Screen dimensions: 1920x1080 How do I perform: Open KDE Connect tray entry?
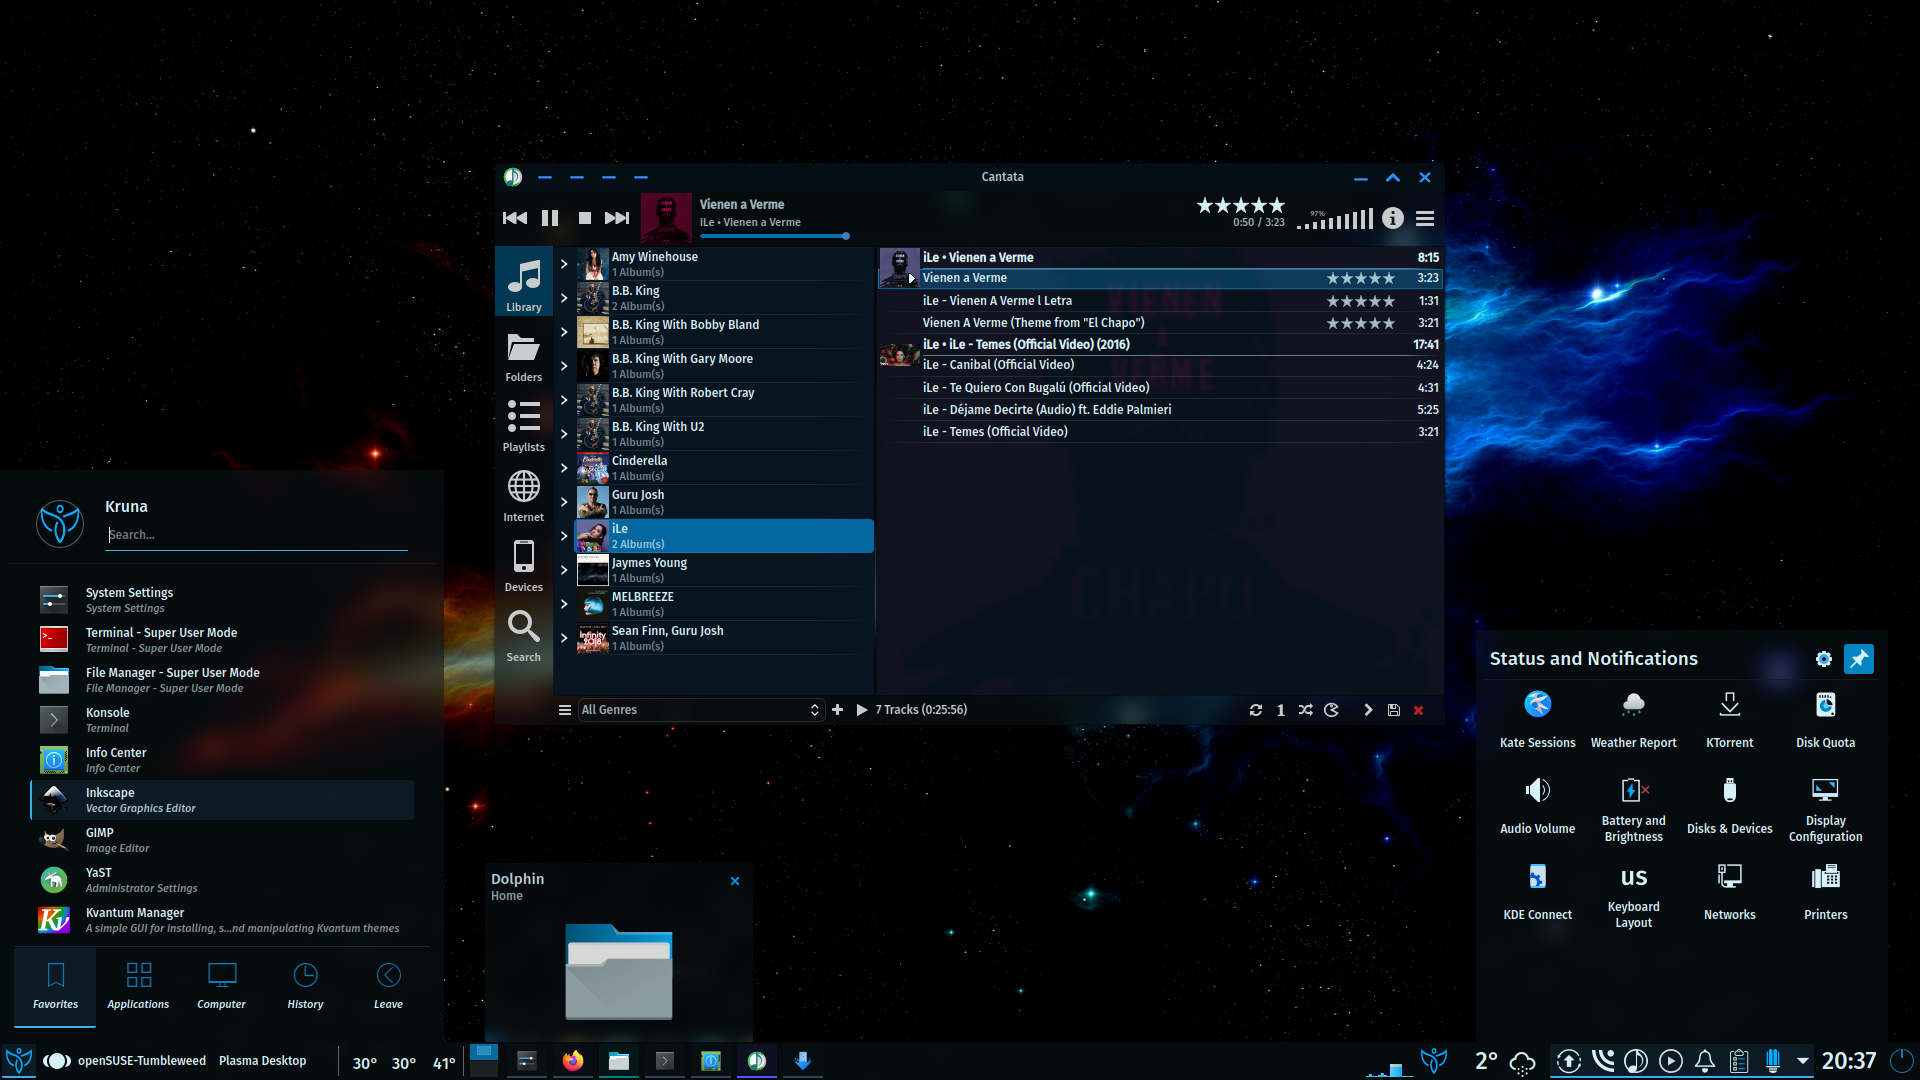pyautogui.click(x=1538, y=891)
